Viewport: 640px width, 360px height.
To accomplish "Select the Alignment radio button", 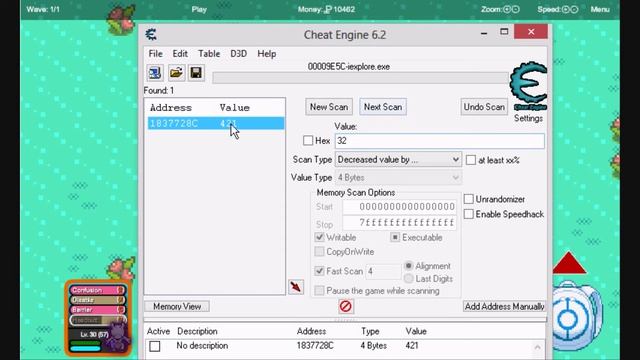I will tap(409, 266).
